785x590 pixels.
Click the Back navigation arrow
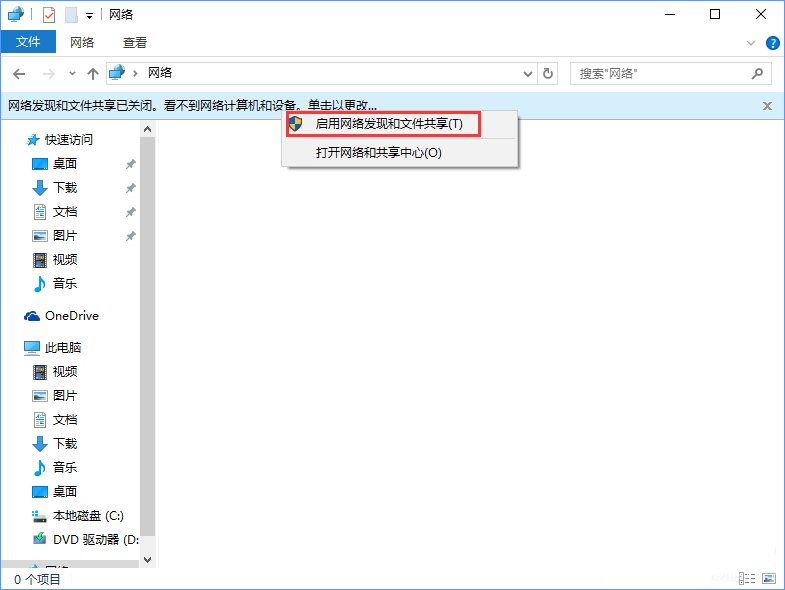[19, 74]
